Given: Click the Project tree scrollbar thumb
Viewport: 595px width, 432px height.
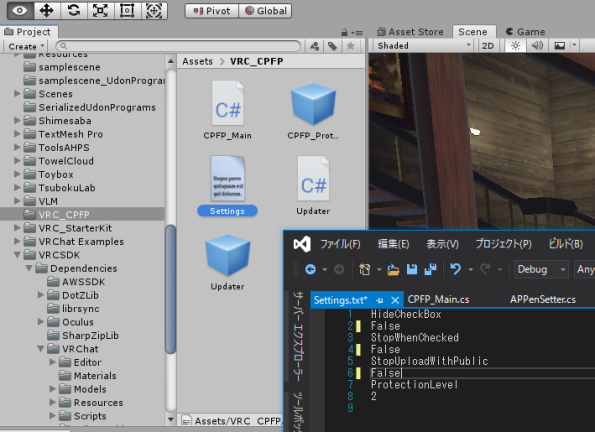Looking at the screenshot, I should 171,289.
